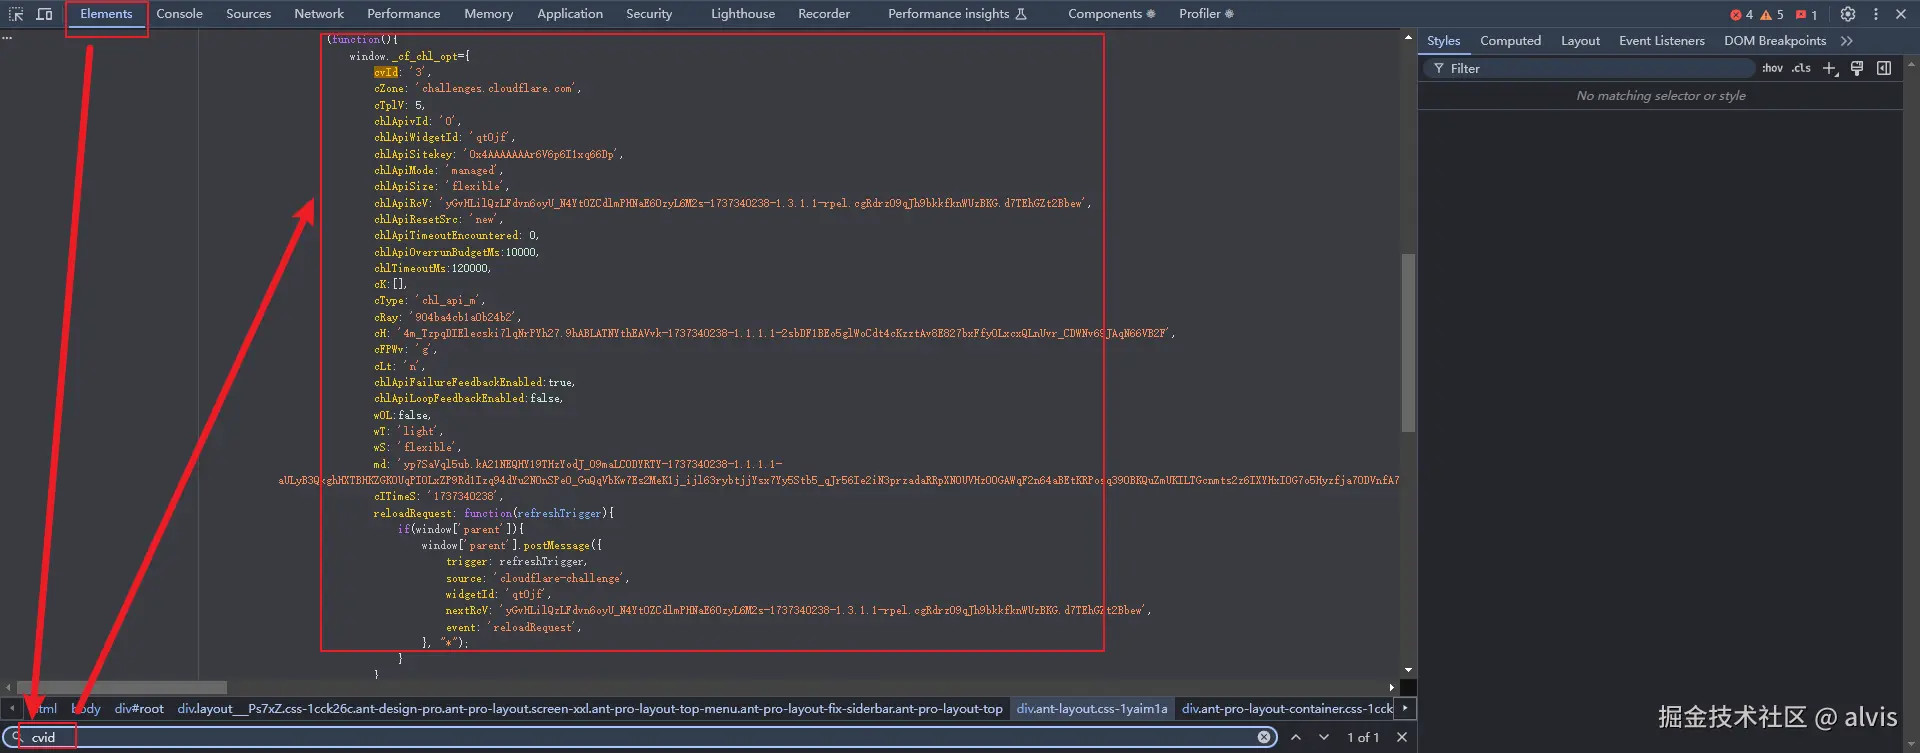Toggle the device toolbar icon

coord(44,14)
